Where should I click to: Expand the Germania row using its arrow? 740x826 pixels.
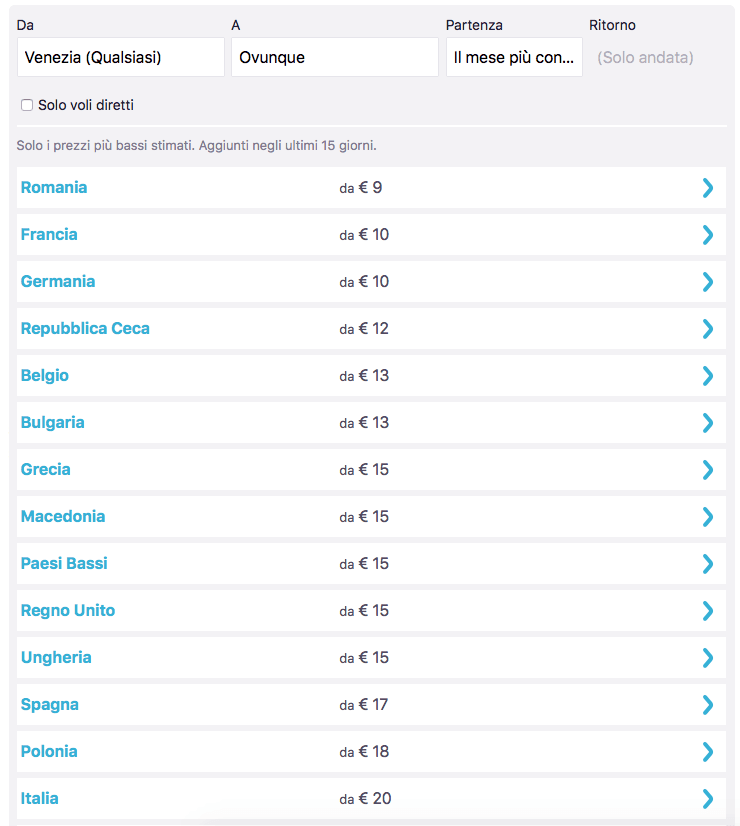pyautogui.click(x=708, y=282)
